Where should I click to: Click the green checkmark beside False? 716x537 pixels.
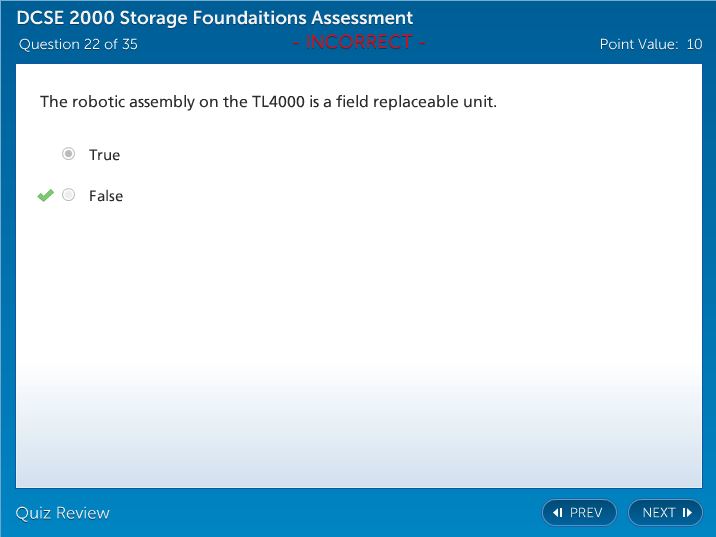click(45, 196)
